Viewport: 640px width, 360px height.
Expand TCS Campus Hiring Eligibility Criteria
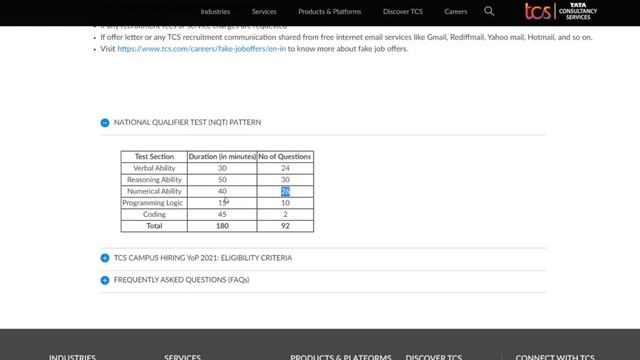(x=105, y=258)
